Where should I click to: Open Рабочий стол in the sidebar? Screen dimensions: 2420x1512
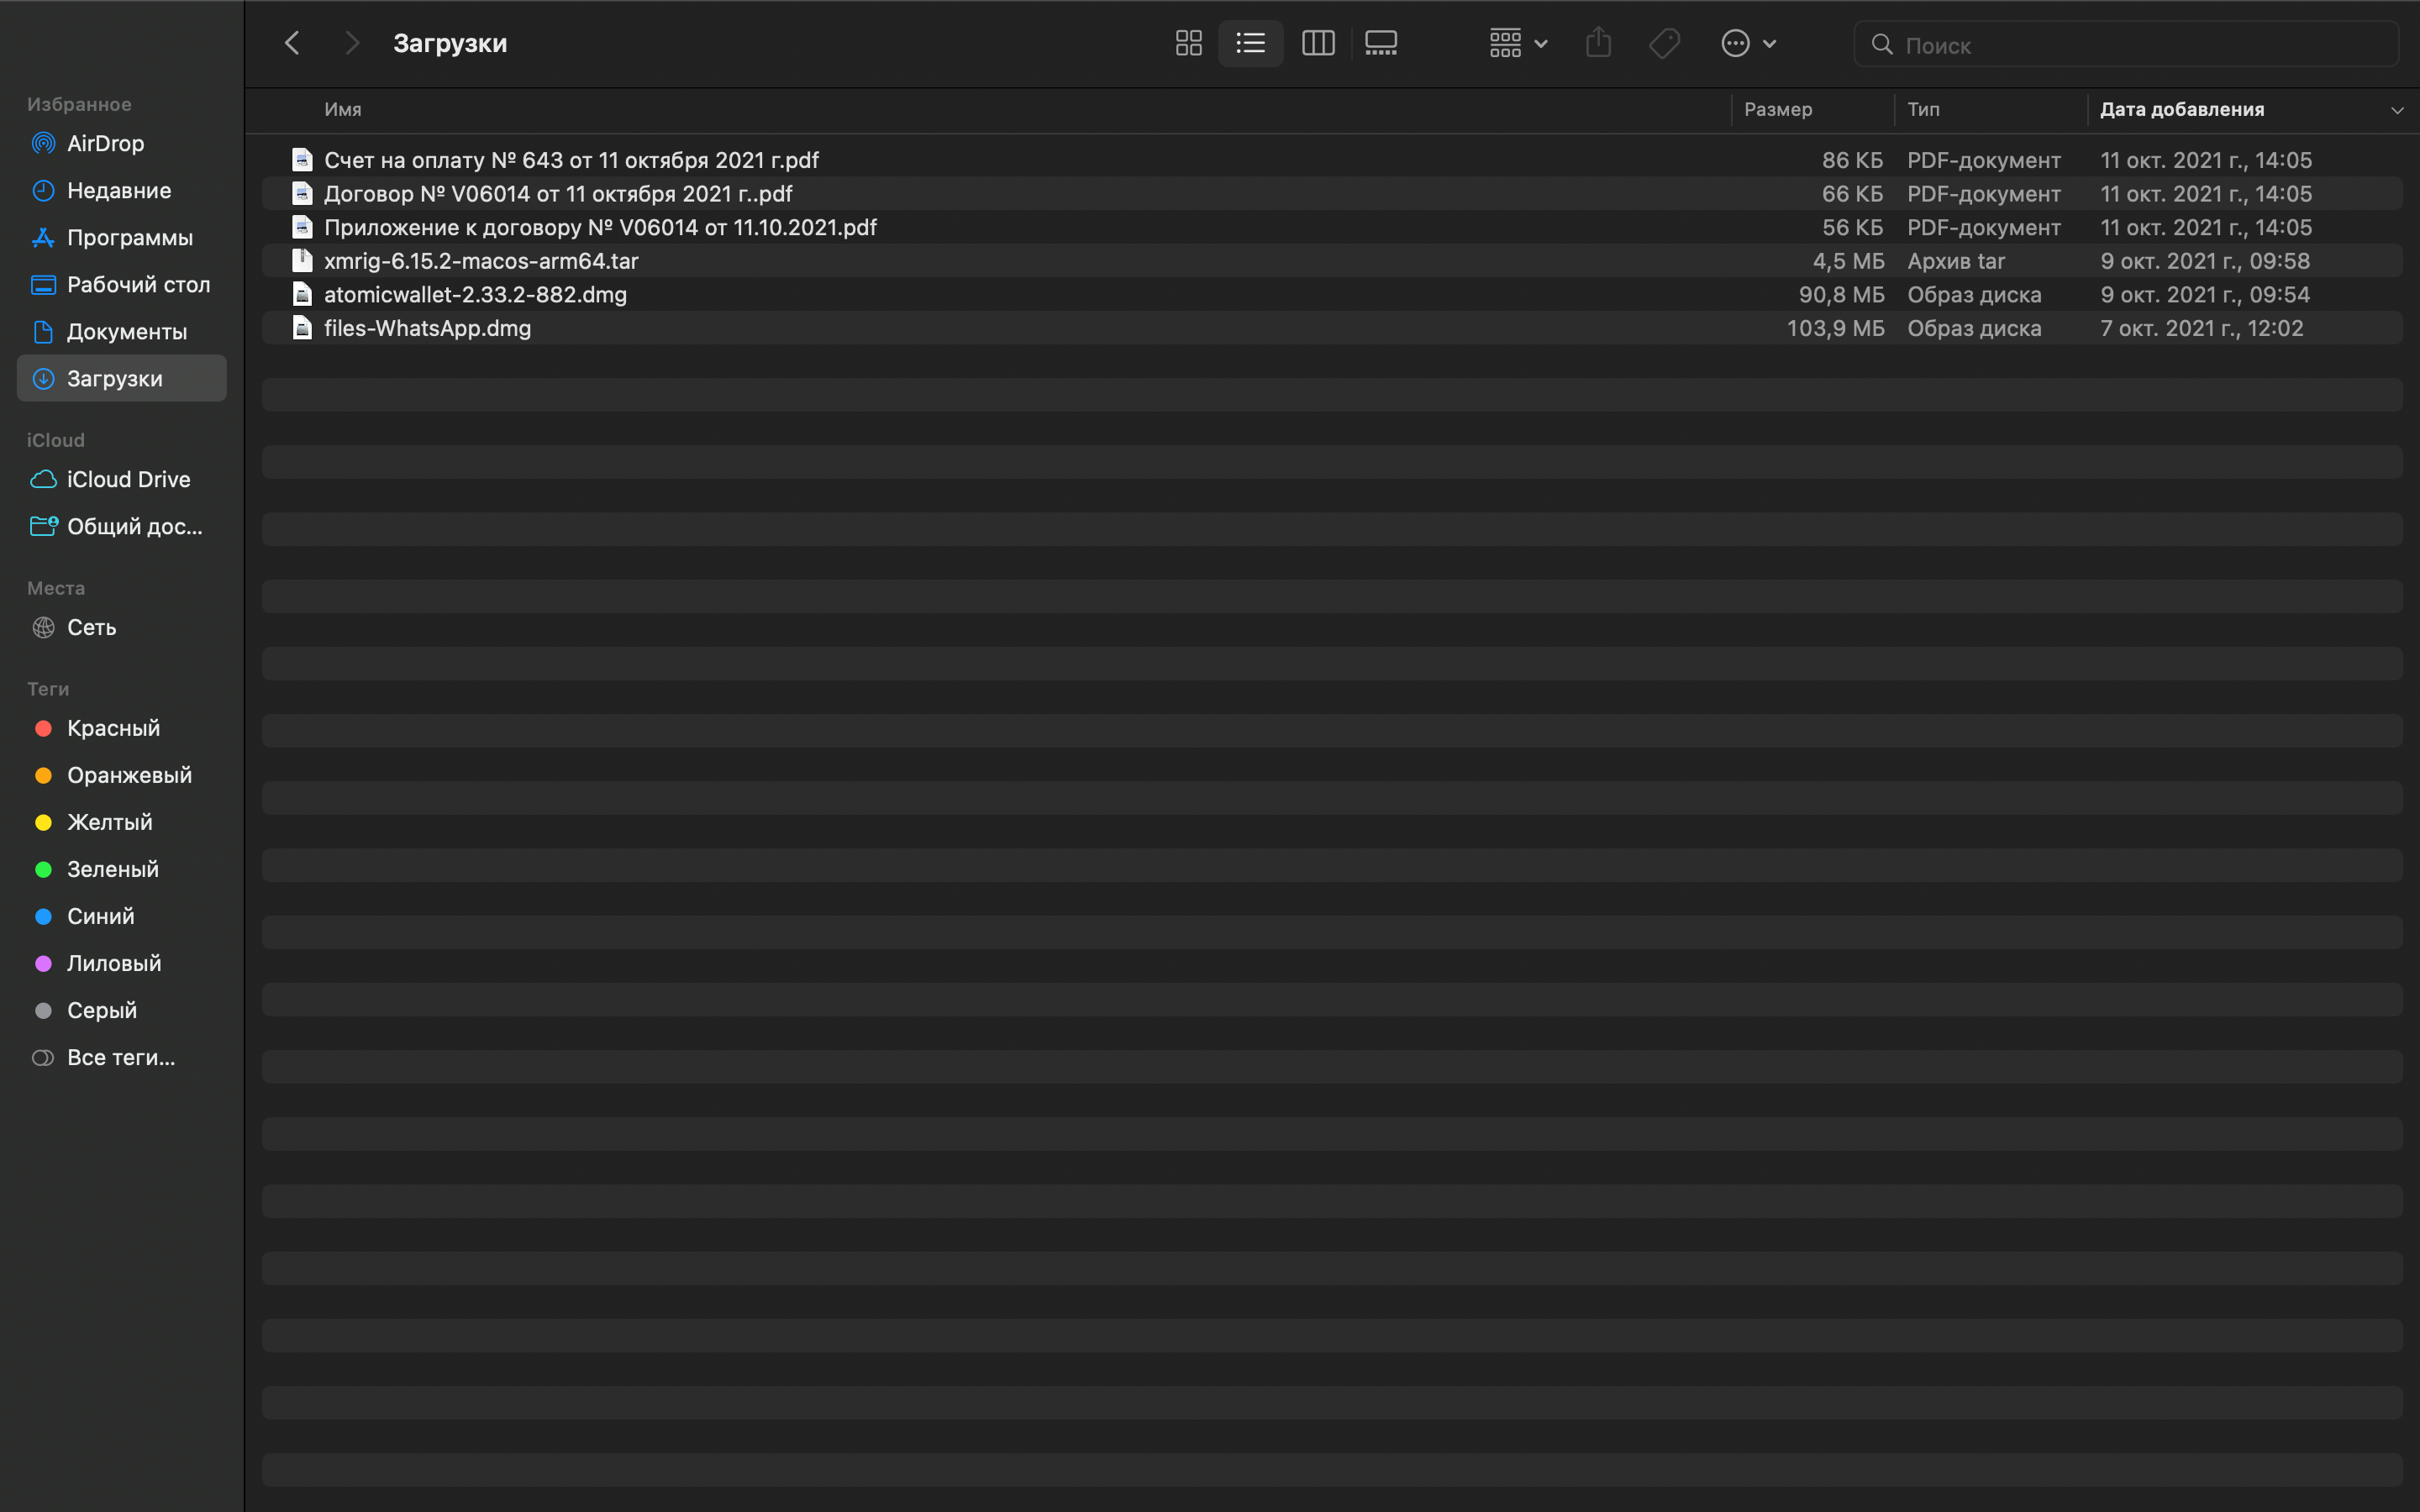pos(138,285)
